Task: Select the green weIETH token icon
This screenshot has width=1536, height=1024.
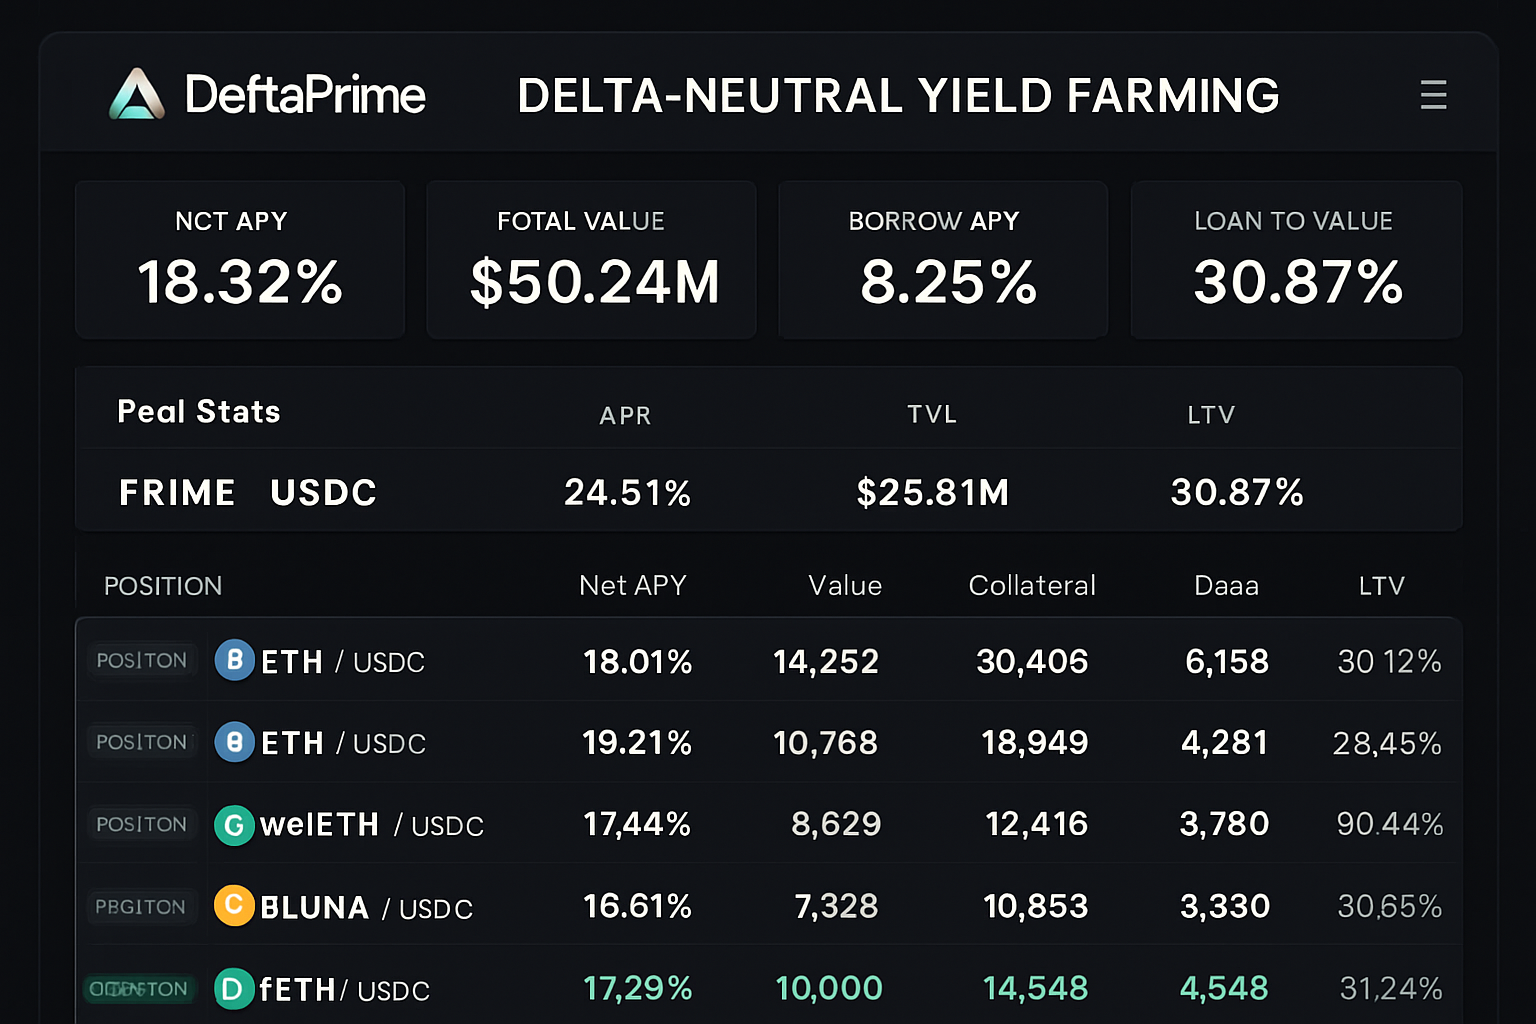Action: pyautogui.click(x=233, y=825)
